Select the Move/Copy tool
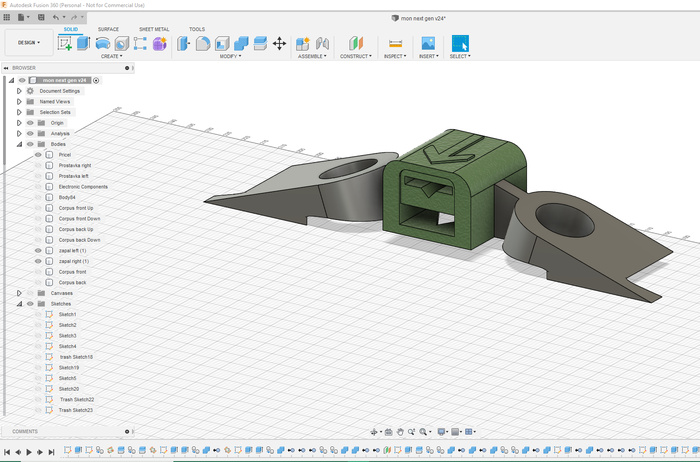This screenshot has height=462, width=700. [279, 43]
